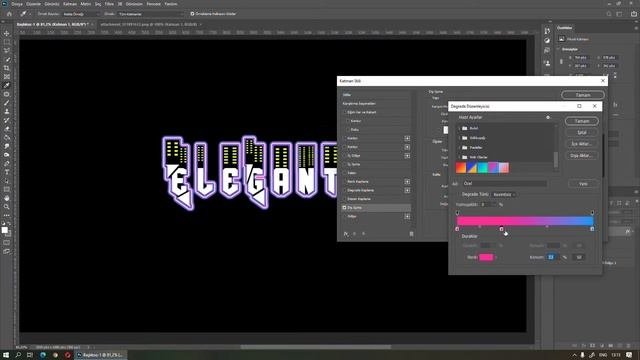Open the Dosya menu
The width and height of the screenshot is (640, 360).
click(17, 4)
